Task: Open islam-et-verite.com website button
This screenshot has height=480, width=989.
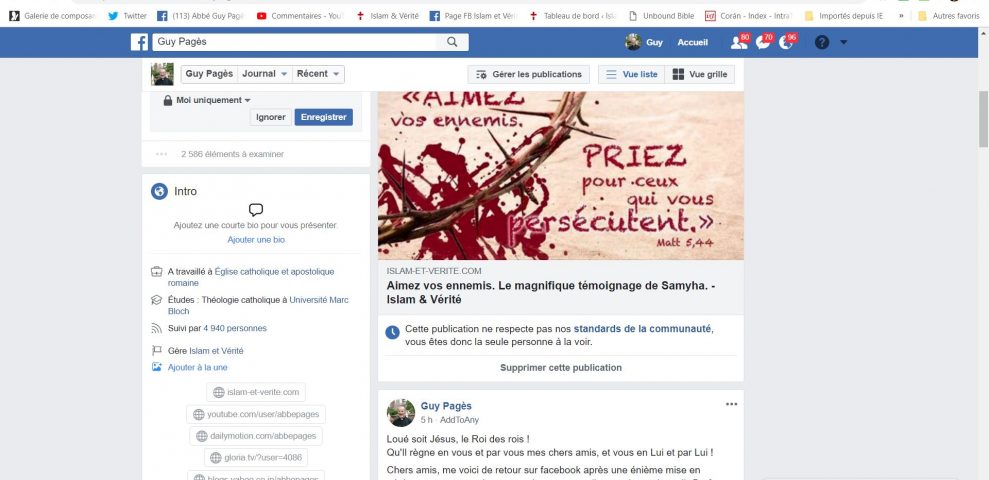Action: (256, 392)
